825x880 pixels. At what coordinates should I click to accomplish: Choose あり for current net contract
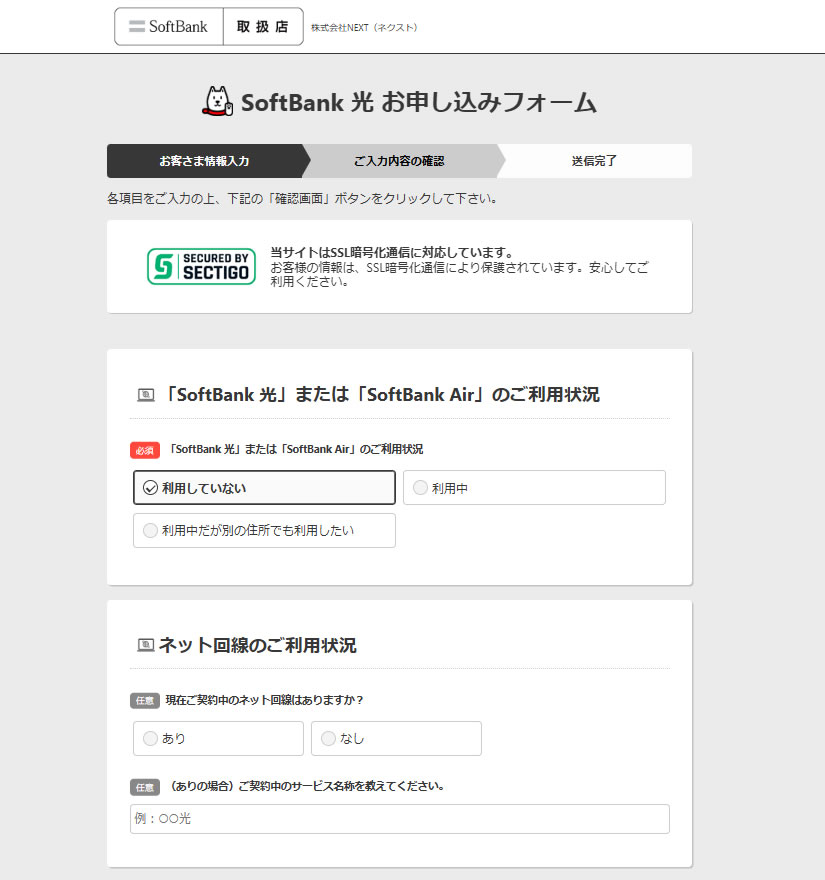(x=218, y=739)
